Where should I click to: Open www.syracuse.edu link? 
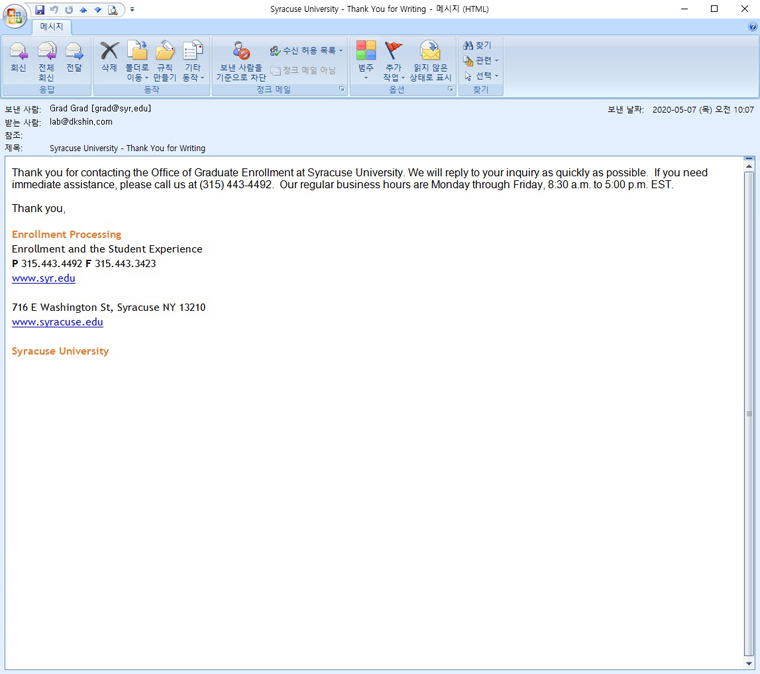coord(57,322)
